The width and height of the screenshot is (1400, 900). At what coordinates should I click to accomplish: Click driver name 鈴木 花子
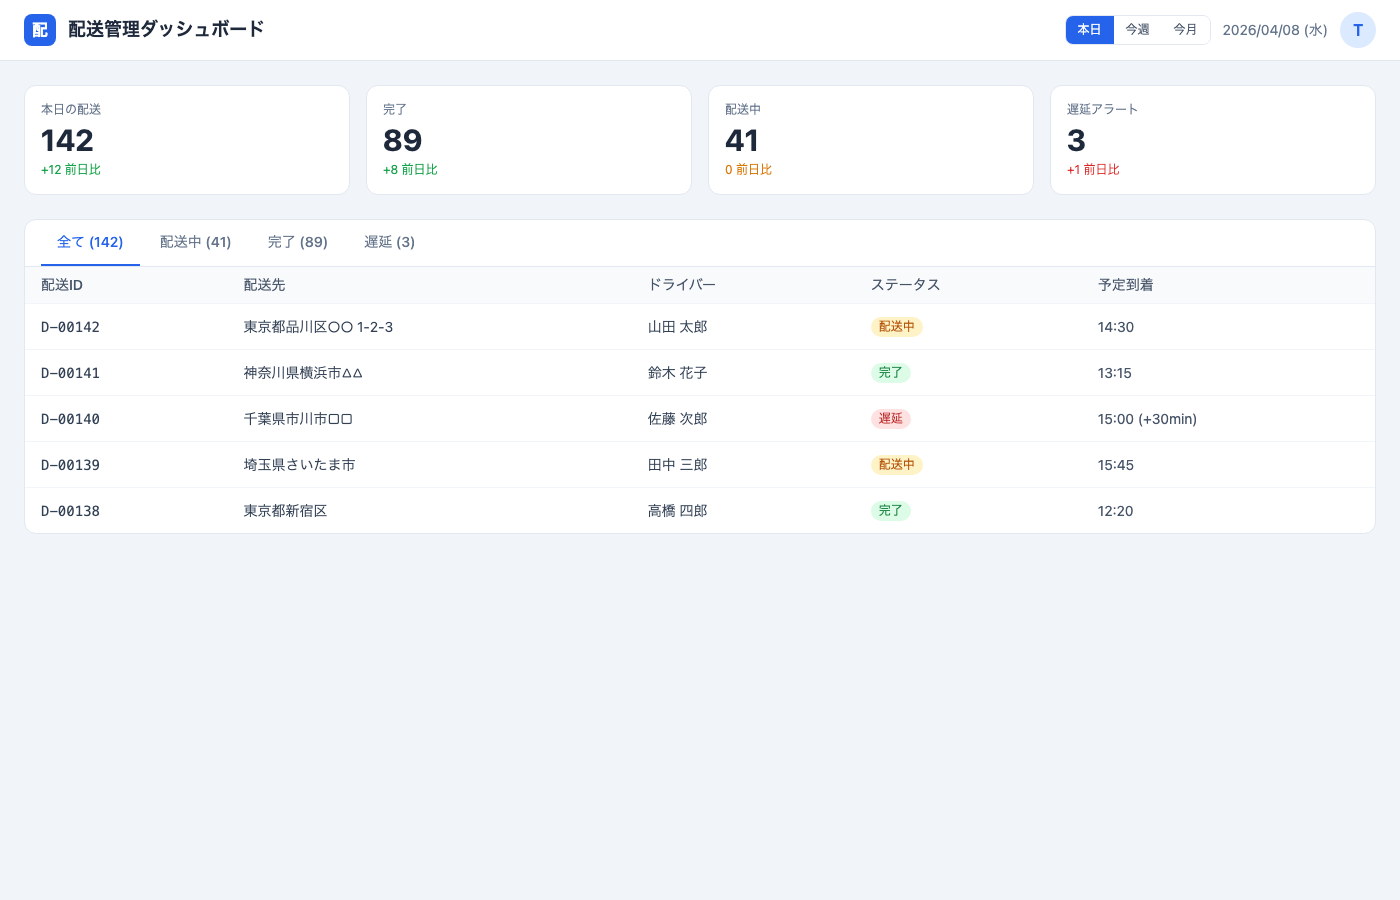tap(677, 373)
